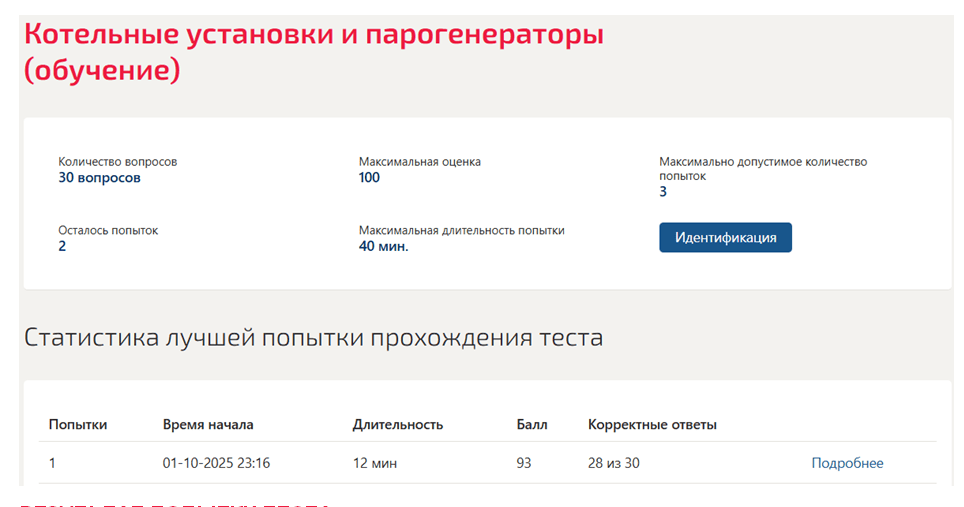The image size is (964, 507).
Task: Select the start time 01-10-2025 23:16
Action: 216,463
